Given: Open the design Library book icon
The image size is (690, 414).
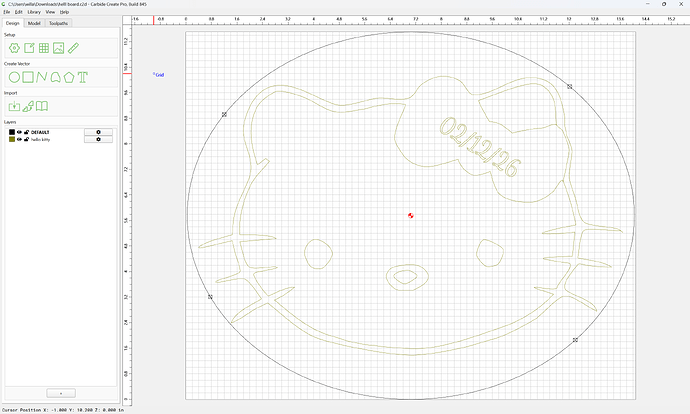Looking at the screenshot, I should point(42,106).
